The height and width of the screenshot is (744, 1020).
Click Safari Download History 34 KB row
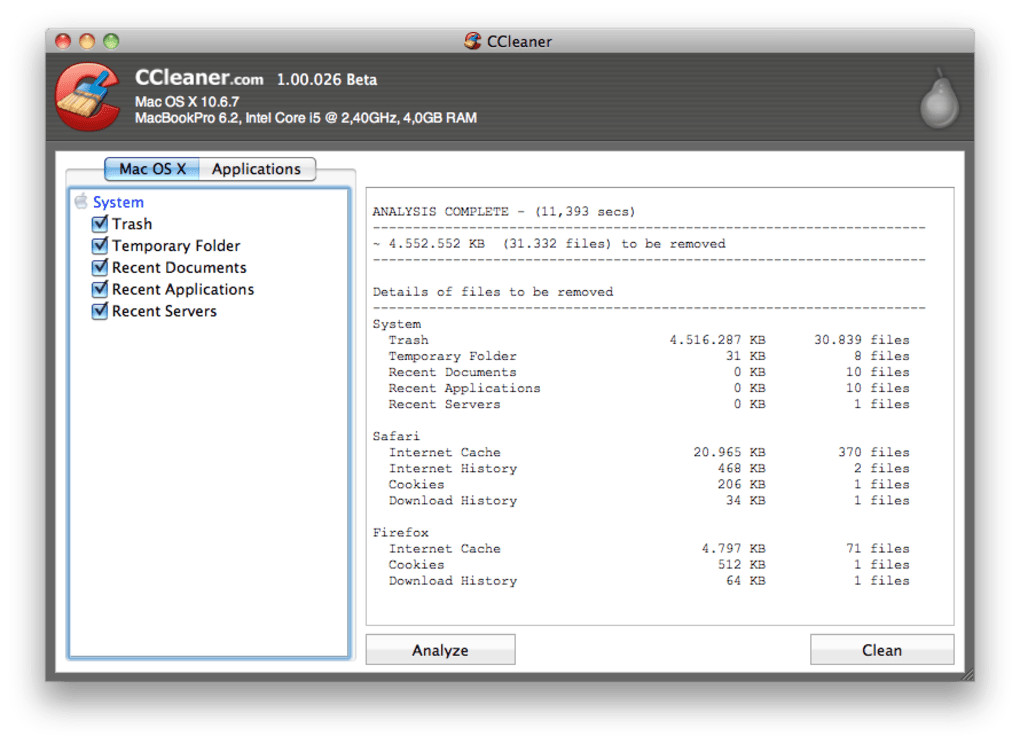click(649, 501)
